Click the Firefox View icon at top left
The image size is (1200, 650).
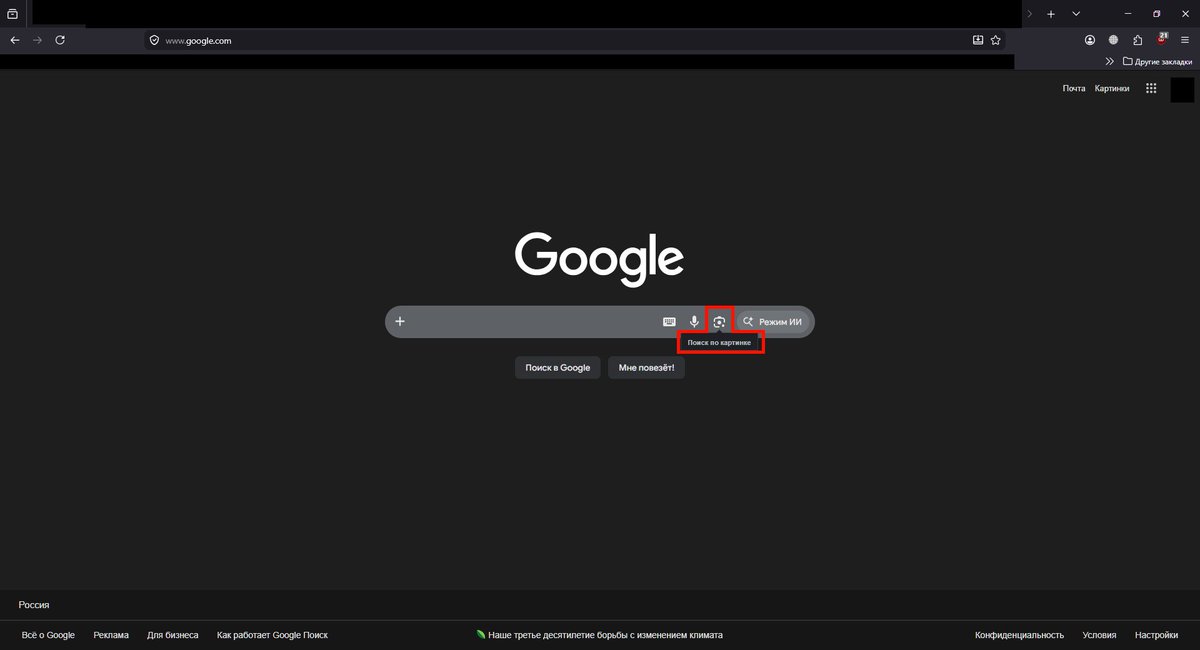(x=13, y=14)
